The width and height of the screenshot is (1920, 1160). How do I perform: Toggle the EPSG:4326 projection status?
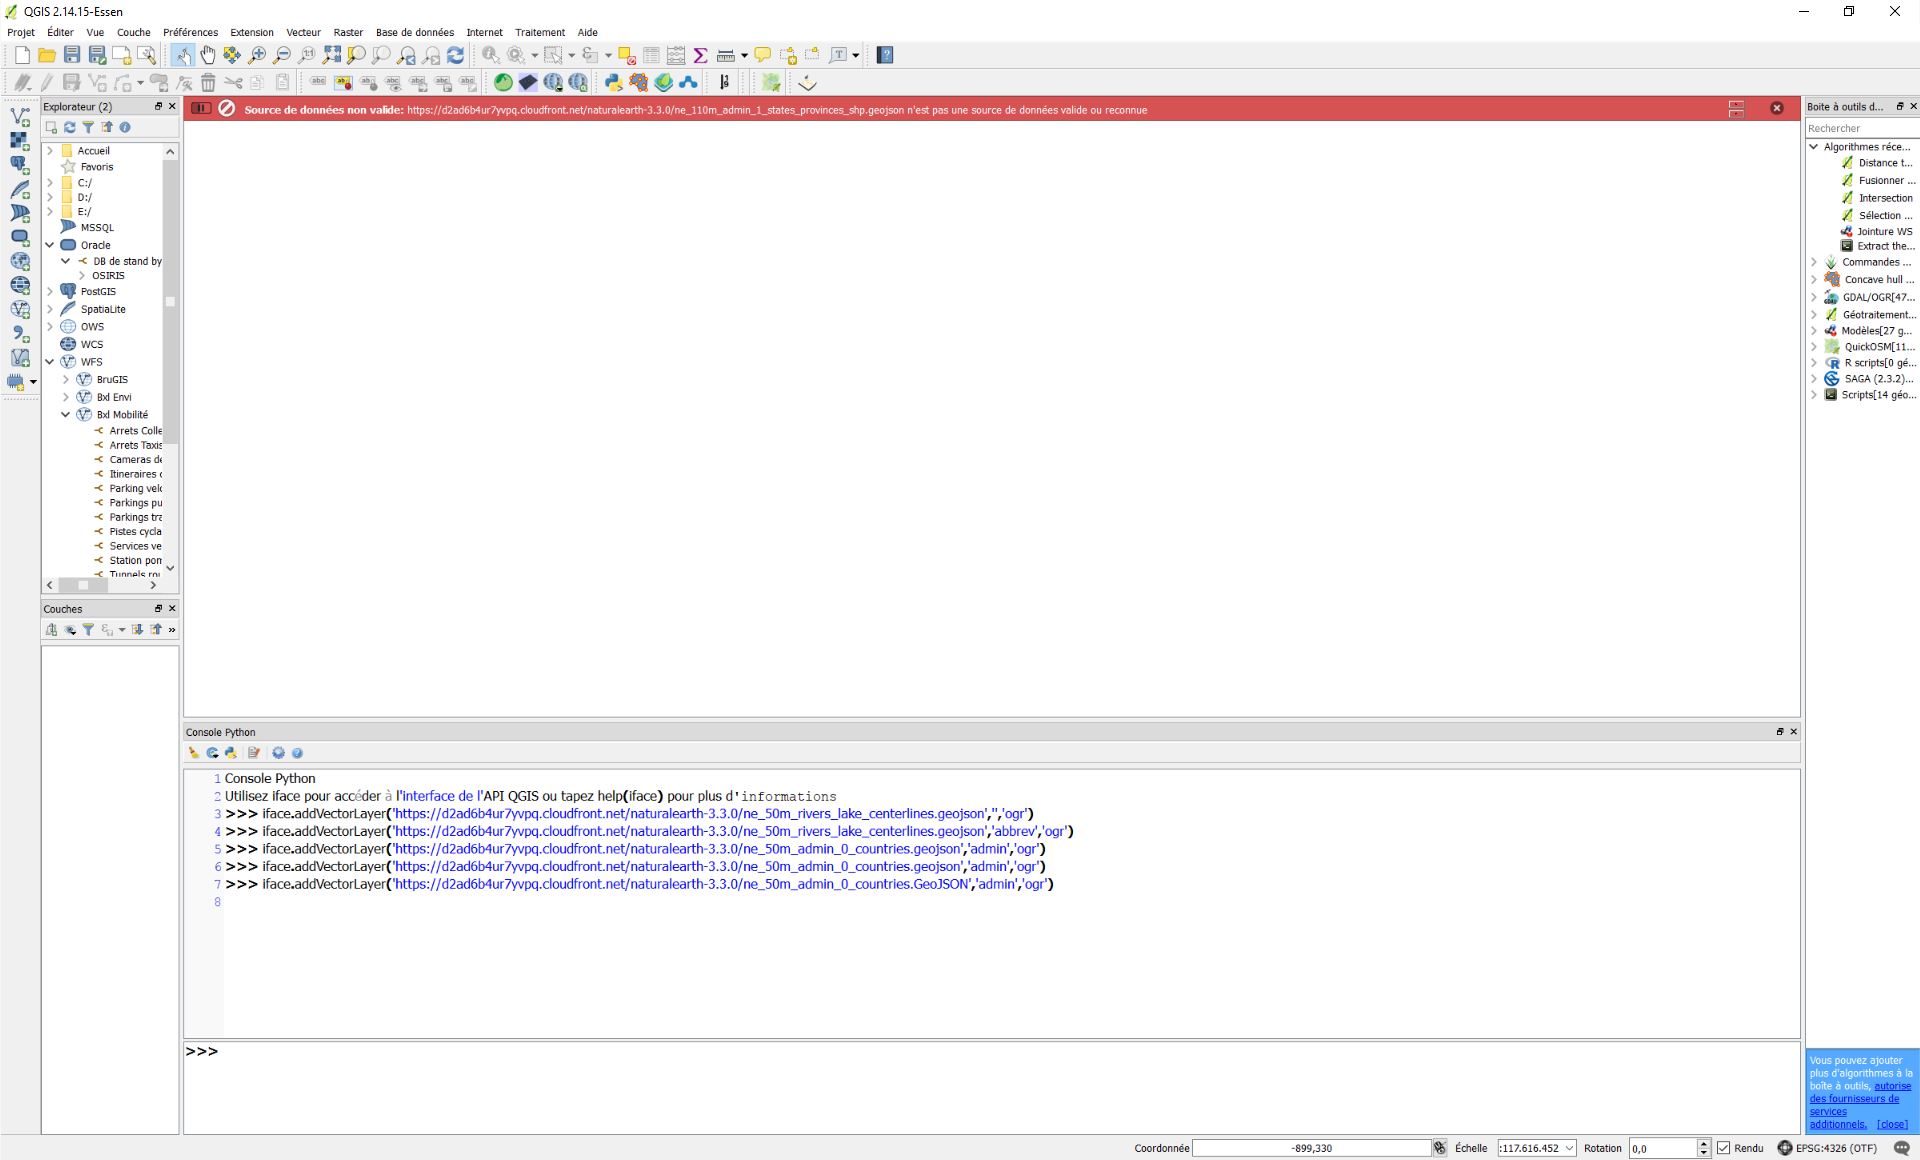point(1831,1148)
